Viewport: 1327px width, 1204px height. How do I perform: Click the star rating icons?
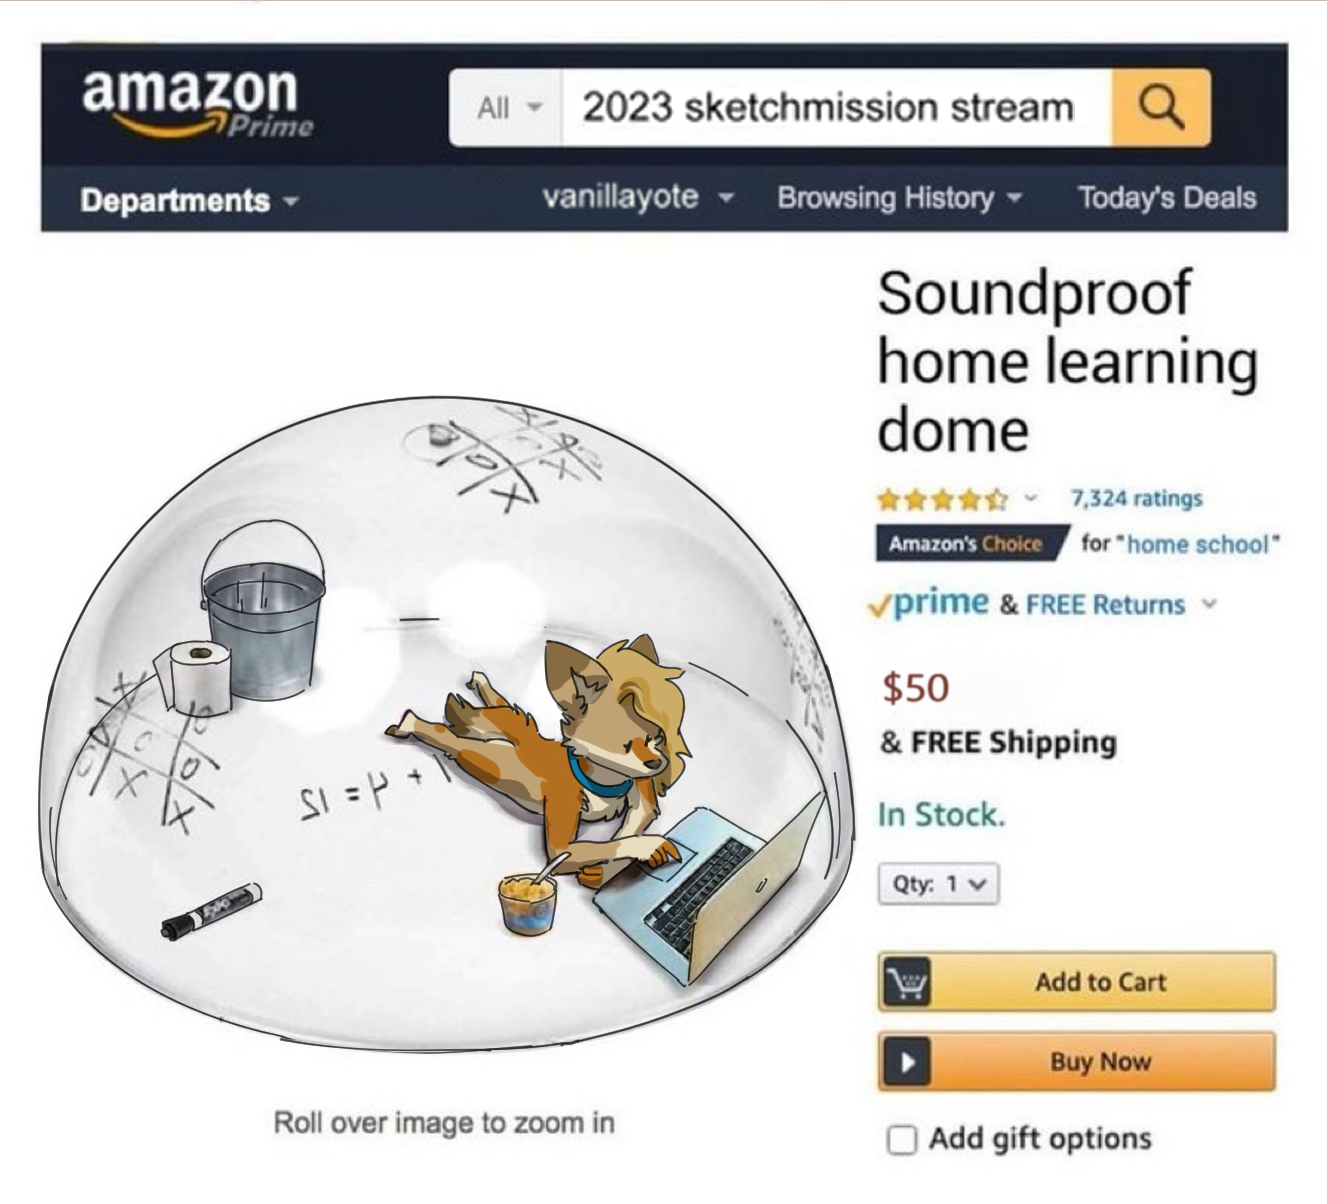942,498
